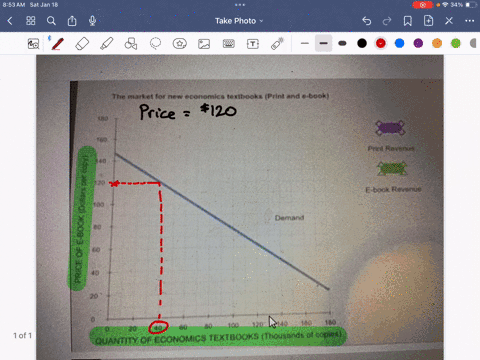Undo the last stroke
The width and height of the screenshot is (480, 360).
pyautogui.click(x=367, y=21)
